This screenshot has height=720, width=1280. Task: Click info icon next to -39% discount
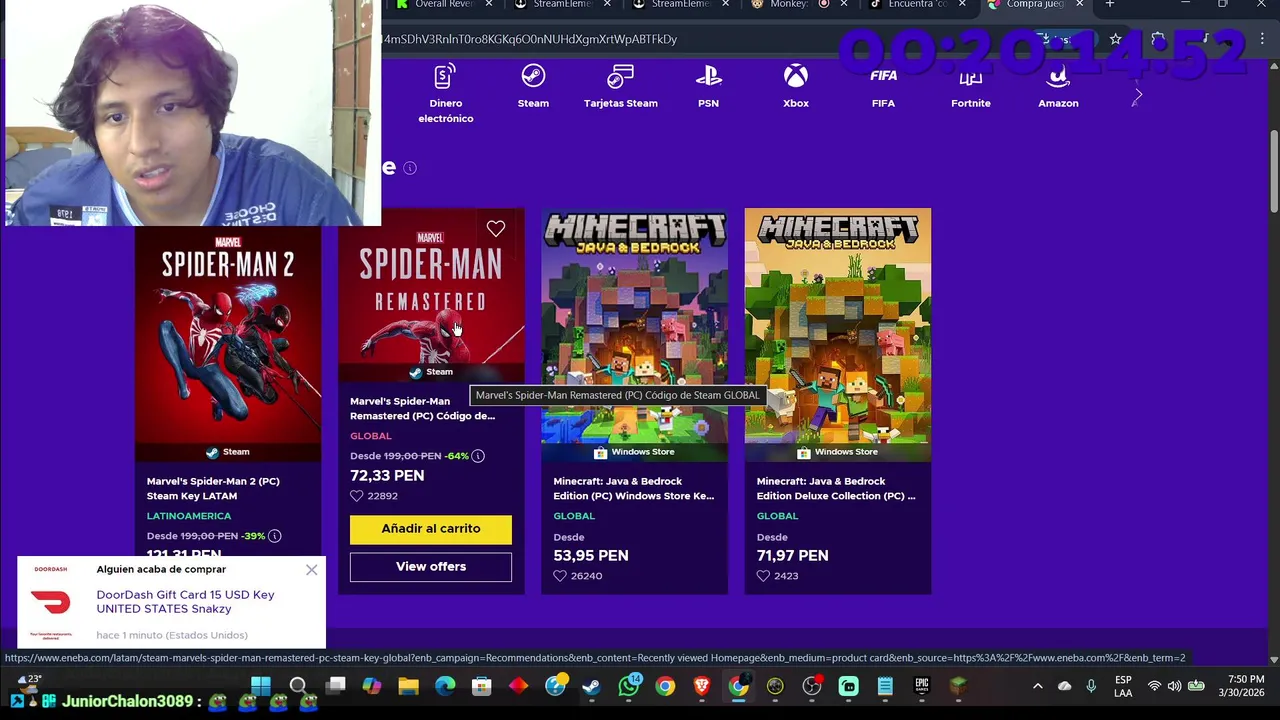275,536
